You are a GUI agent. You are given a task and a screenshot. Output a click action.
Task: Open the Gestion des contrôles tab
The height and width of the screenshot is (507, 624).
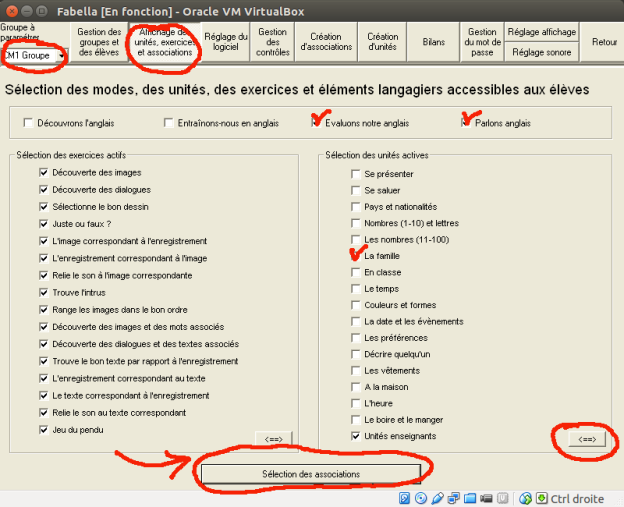coord(273,42)
